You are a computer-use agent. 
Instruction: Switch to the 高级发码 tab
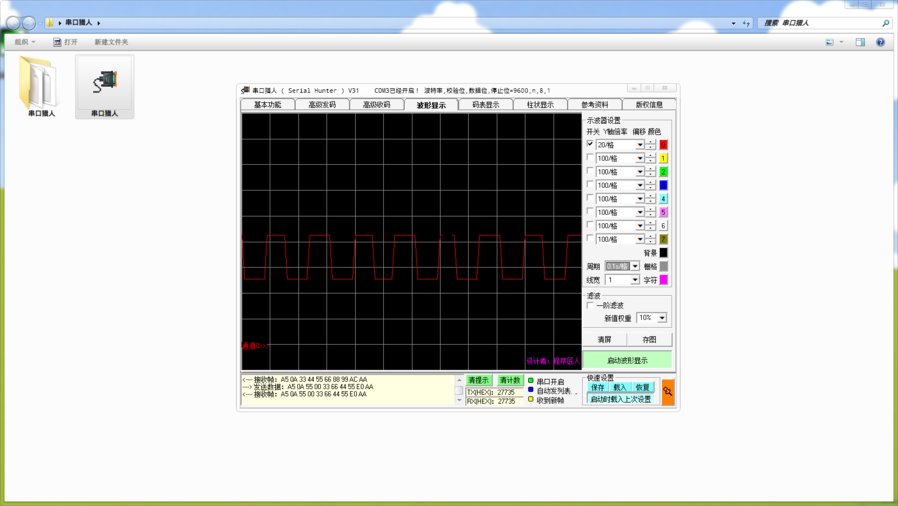[322, 105]
